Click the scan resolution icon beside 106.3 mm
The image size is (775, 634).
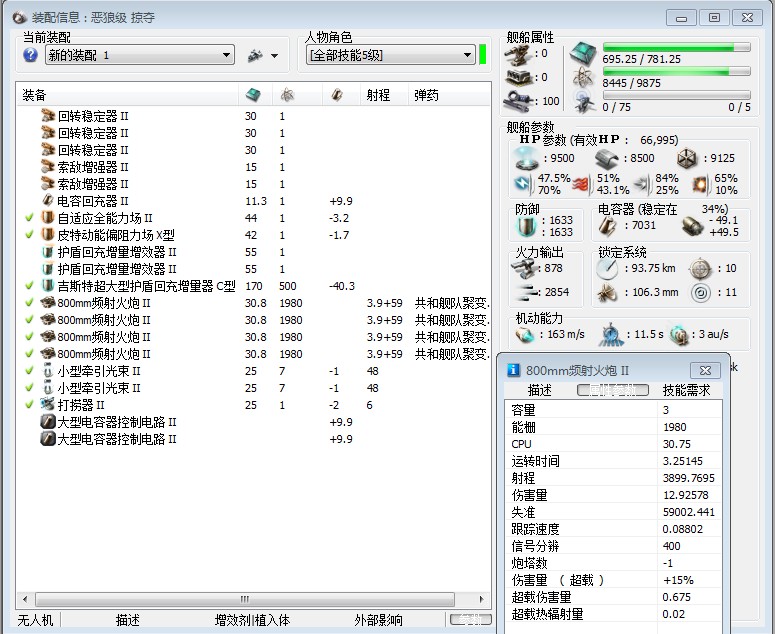point(607,293)
